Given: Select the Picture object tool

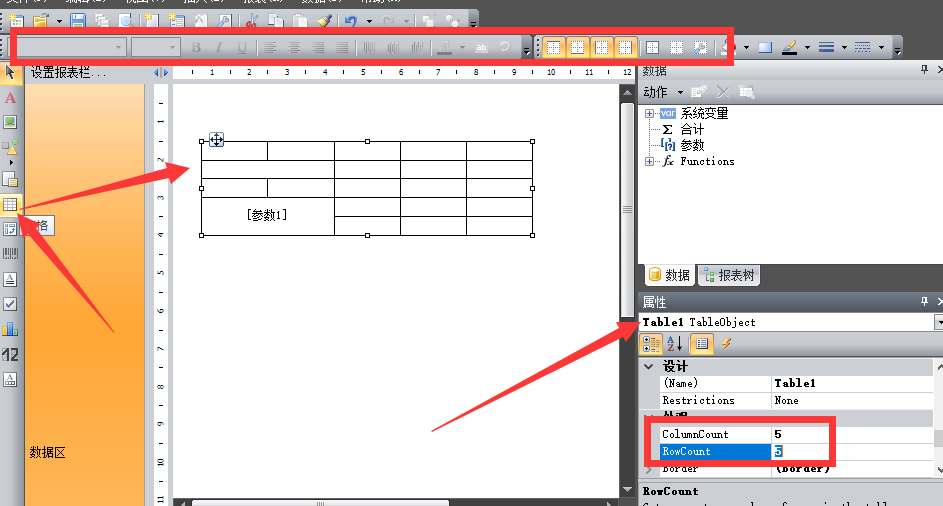Looking at the screenshot, I should [x=10, y=122].
